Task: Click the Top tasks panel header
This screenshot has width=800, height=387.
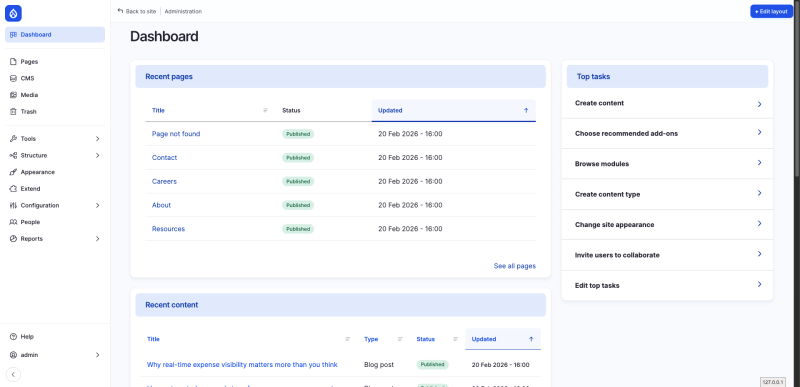Action: click(667, 76)
